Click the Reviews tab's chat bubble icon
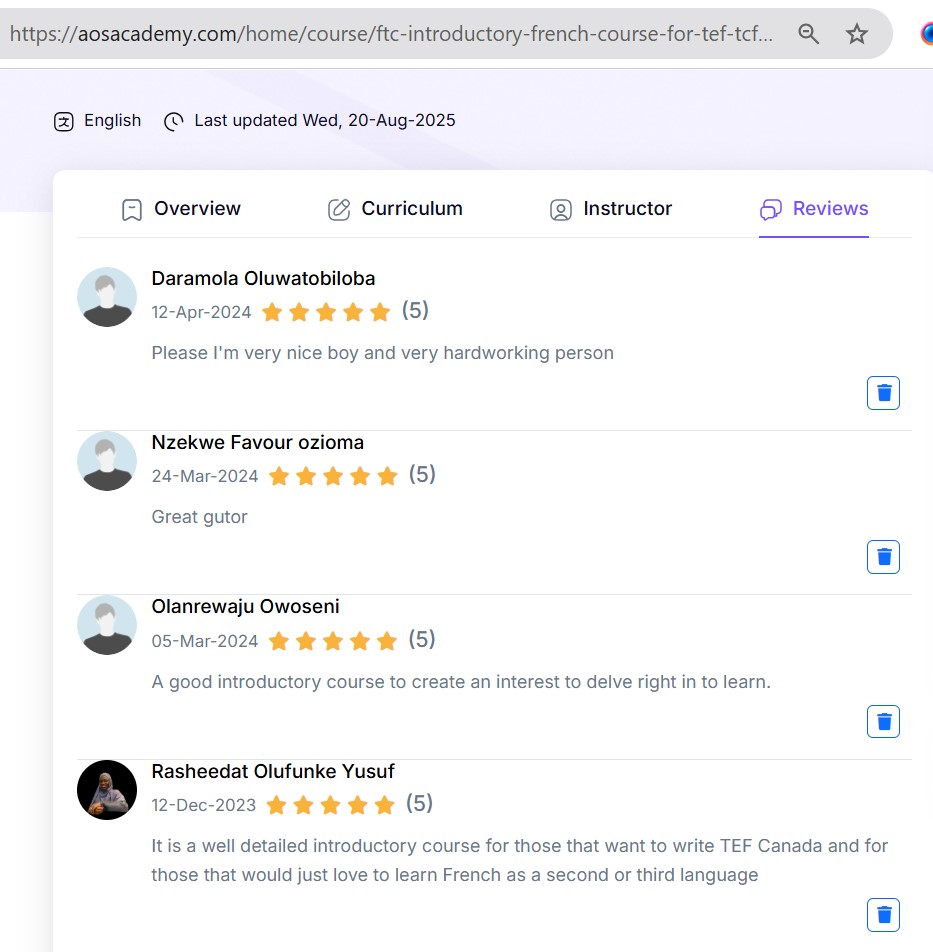The height and width of the screenshot is (952, 933). pos(771,209)
